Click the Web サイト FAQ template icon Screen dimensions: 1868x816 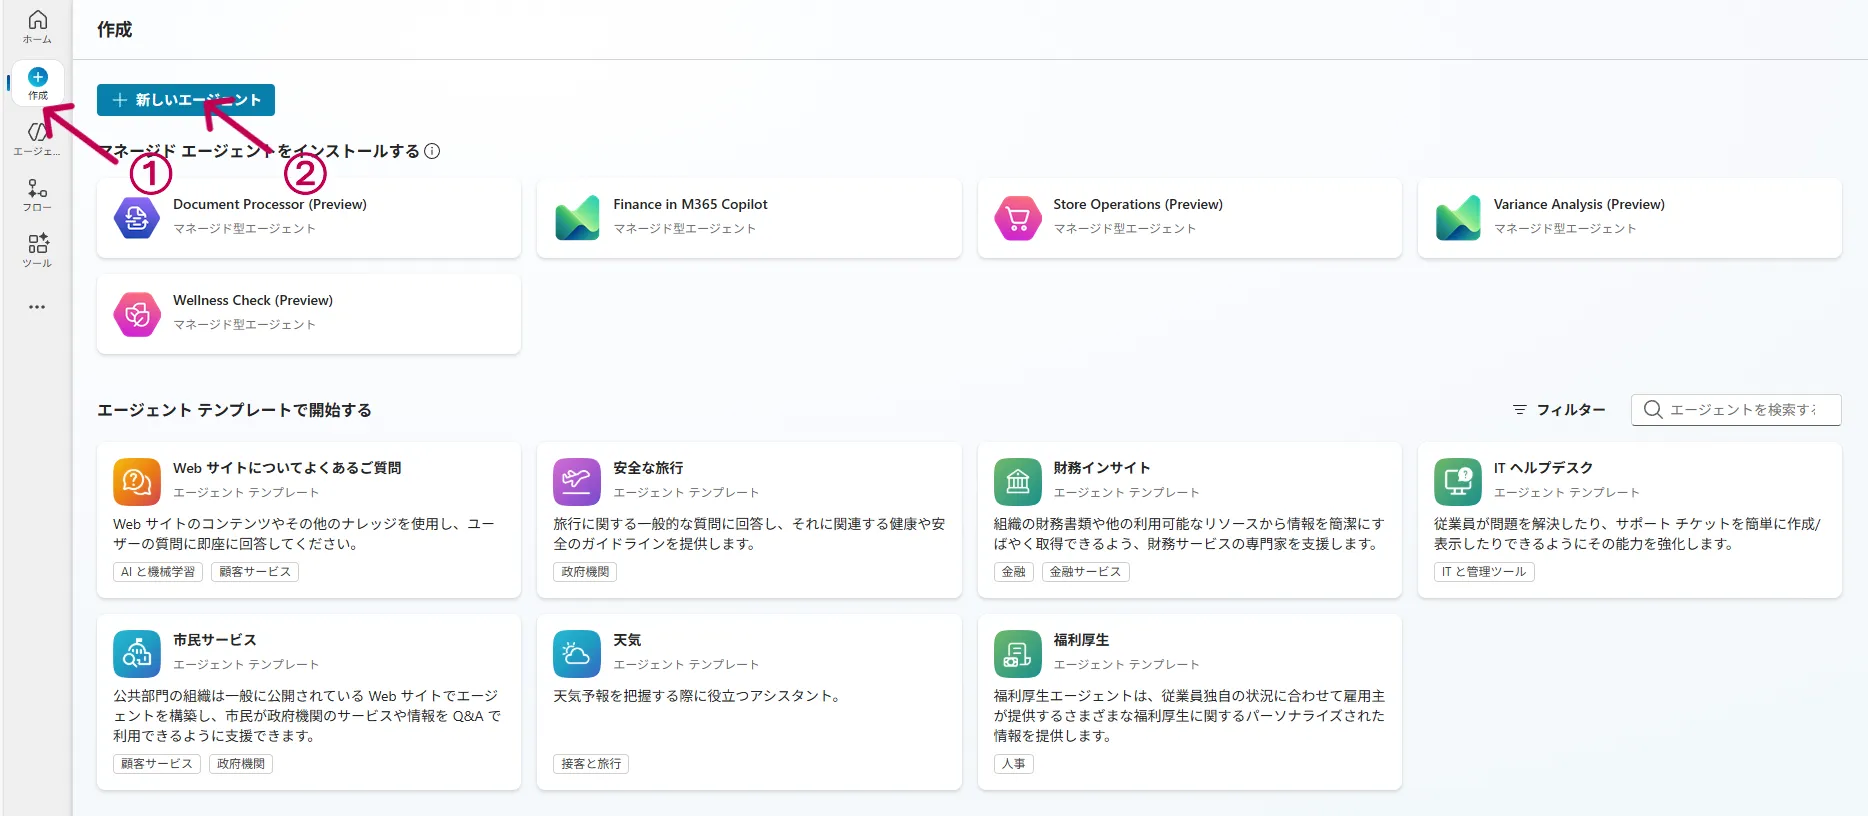(137, 482)
